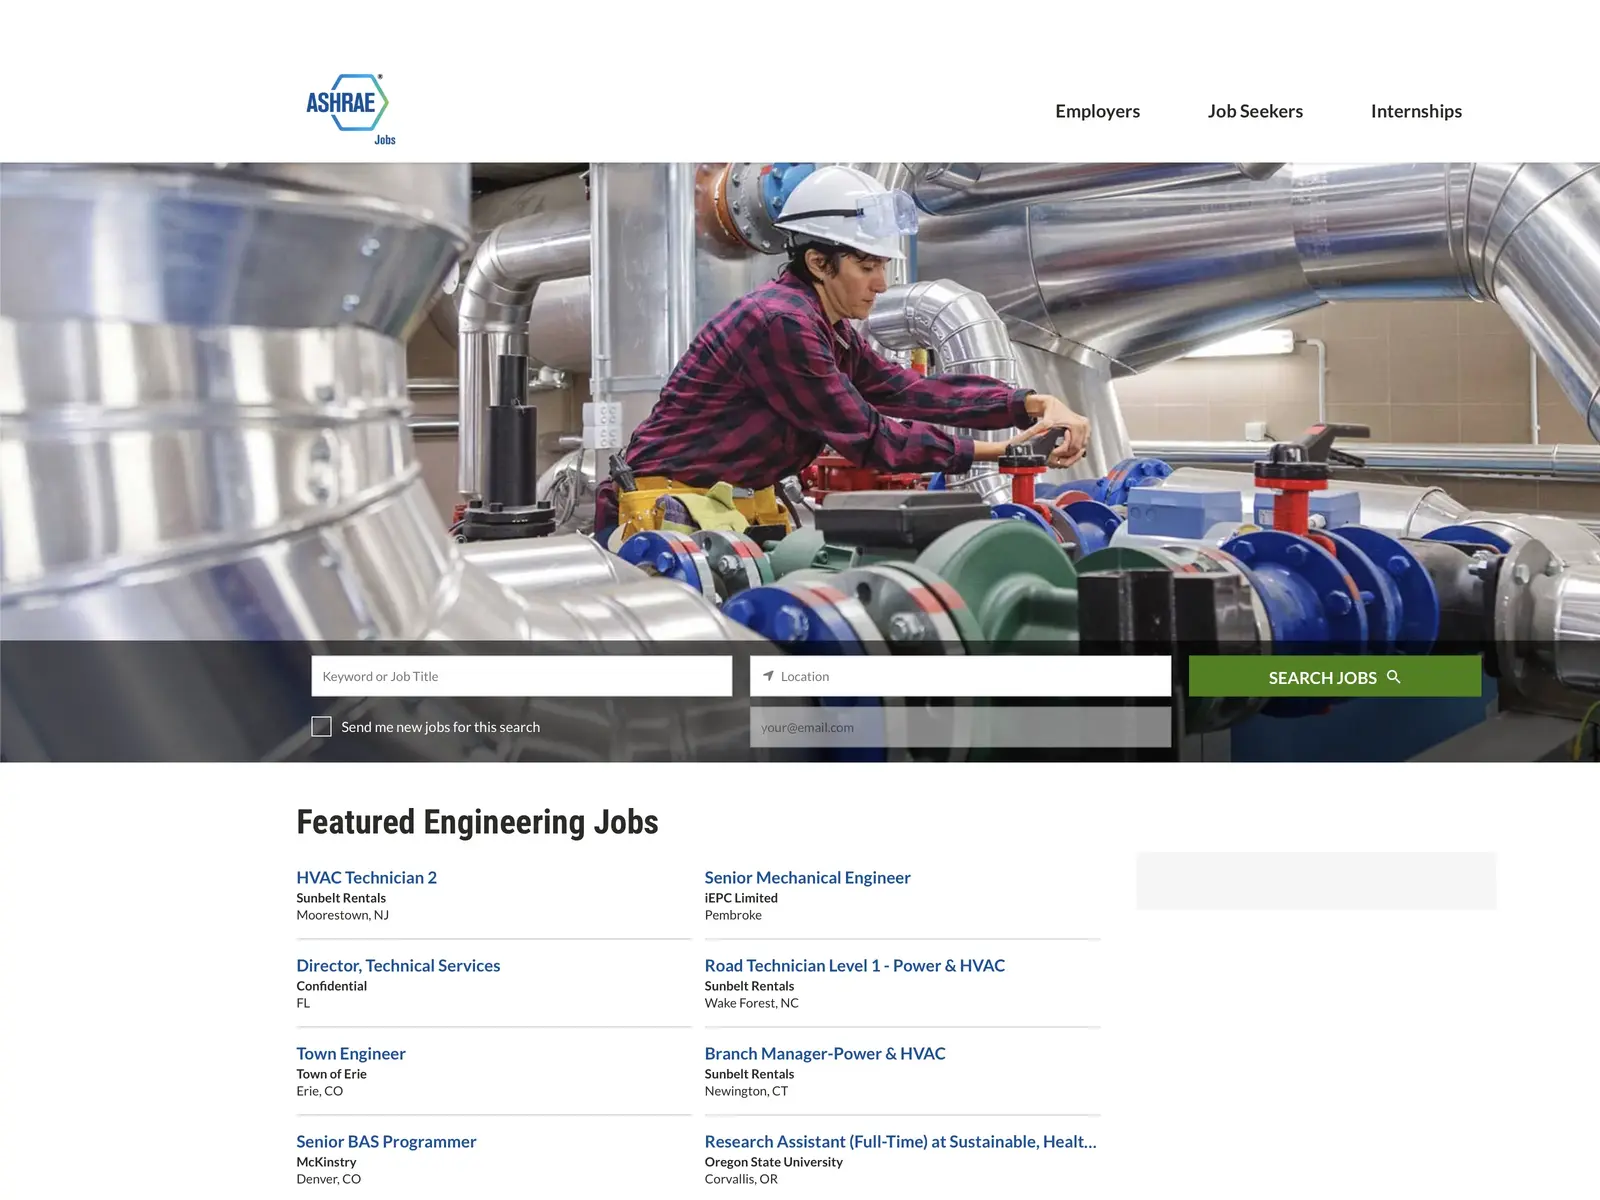Click the ASHRAE Jobs logo

click(x=351, y=110)
